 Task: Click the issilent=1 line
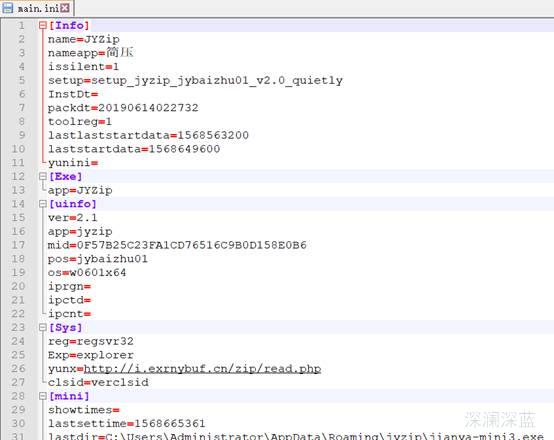83,66
